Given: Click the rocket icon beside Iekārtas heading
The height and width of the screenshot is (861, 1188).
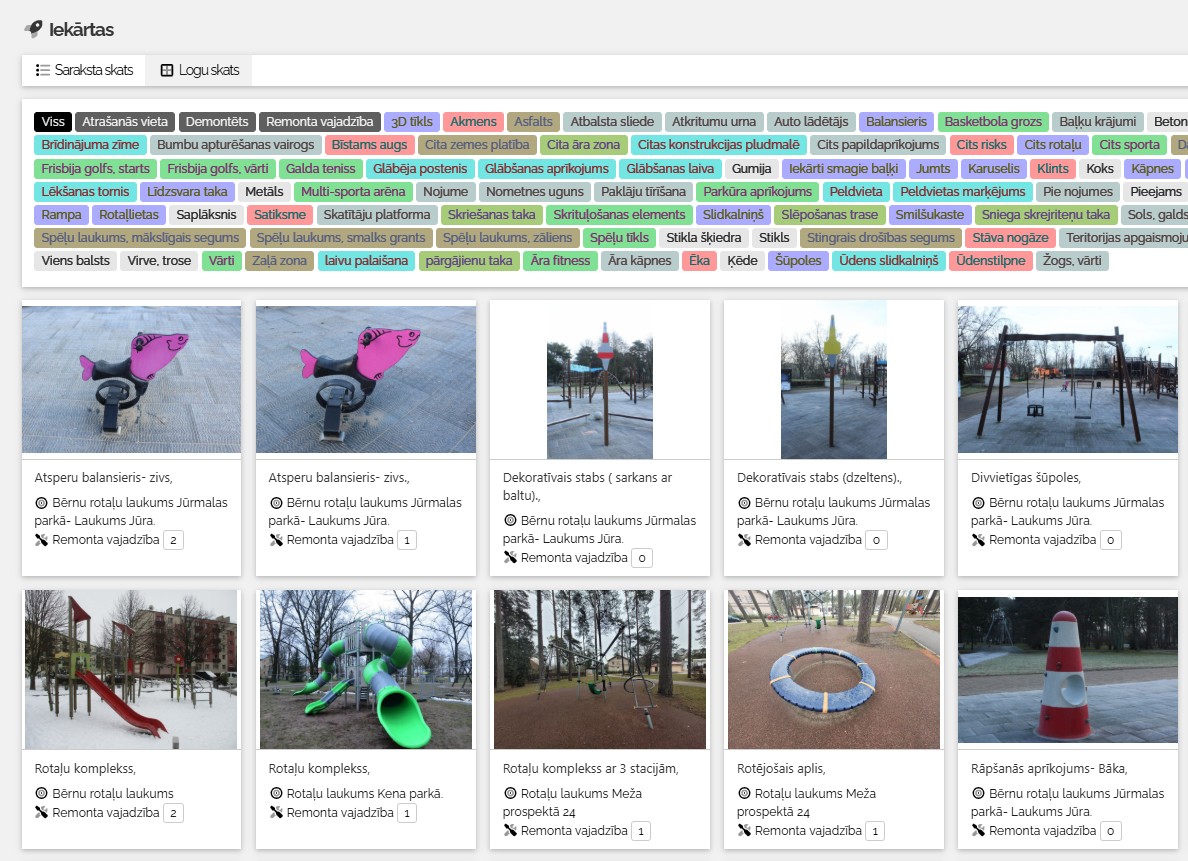Looking at the screenshot, I should (33, 29).
